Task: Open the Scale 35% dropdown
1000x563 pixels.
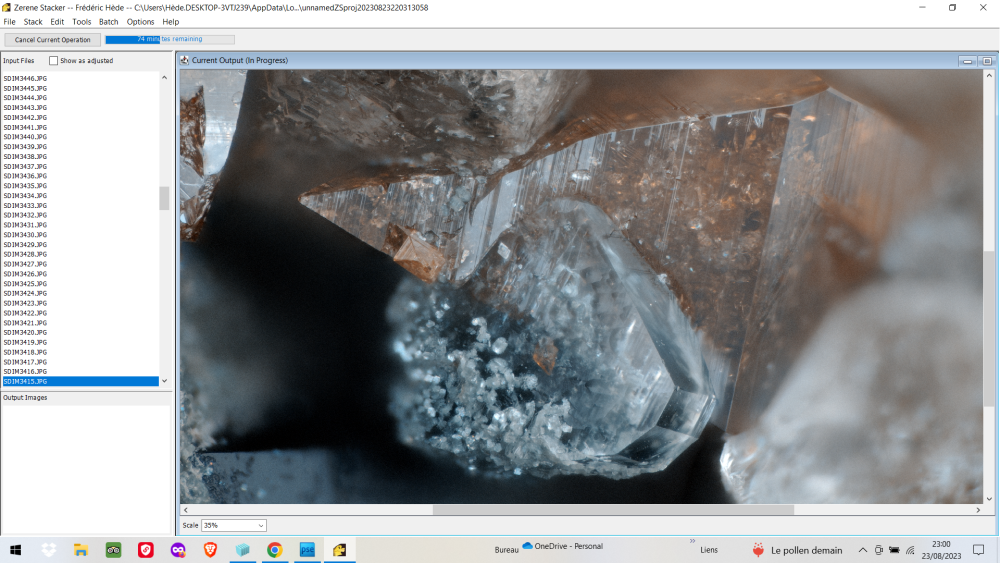Action: point(234,525)
